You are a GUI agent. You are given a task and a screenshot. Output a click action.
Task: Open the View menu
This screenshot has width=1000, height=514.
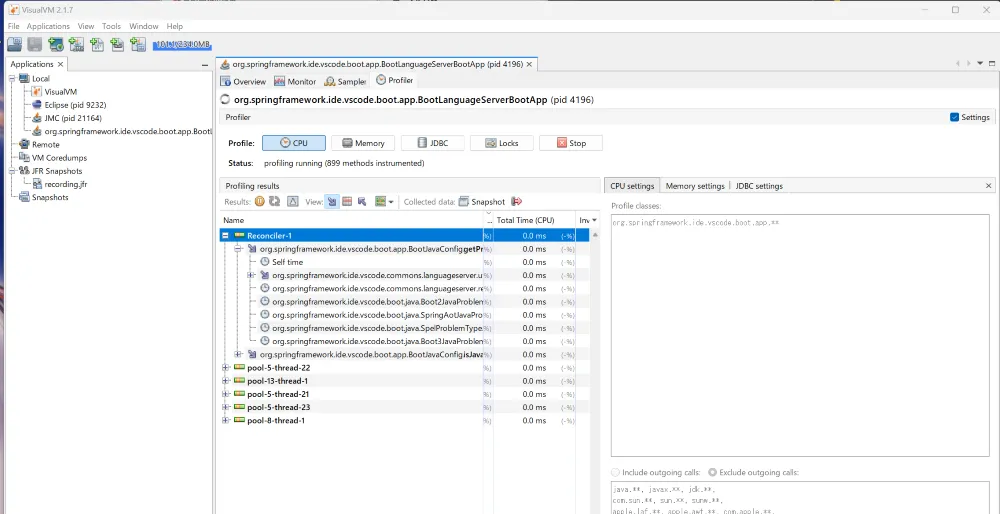pos(85,26)
